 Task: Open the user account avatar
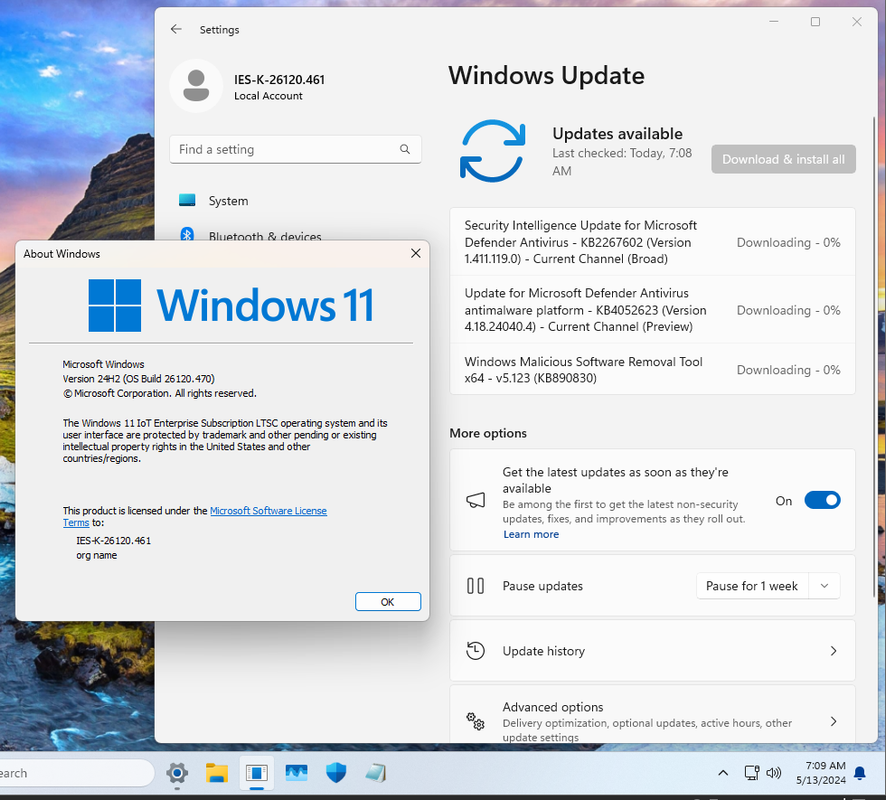coord(196,86)
